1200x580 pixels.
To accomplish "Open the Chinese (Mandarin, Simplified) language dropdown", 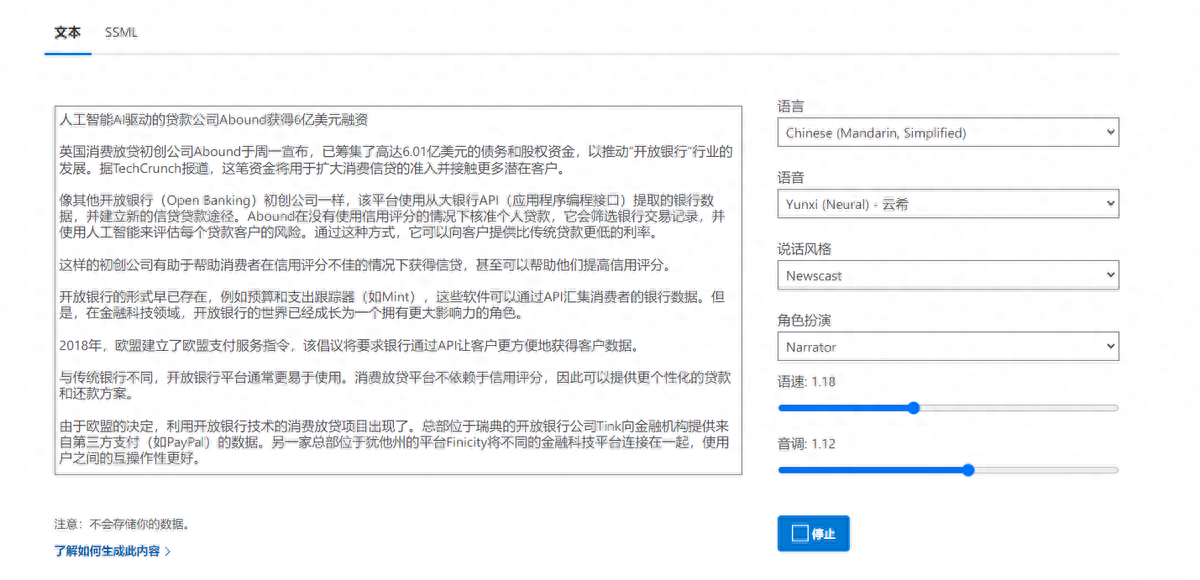I will [x=948, y=132].
